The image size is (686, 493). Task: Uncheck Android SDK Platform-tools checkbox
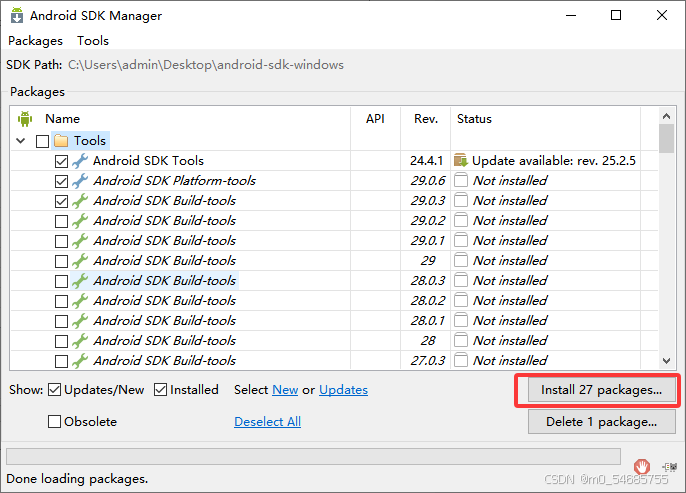pyautogui.click(x=61, y=182)
